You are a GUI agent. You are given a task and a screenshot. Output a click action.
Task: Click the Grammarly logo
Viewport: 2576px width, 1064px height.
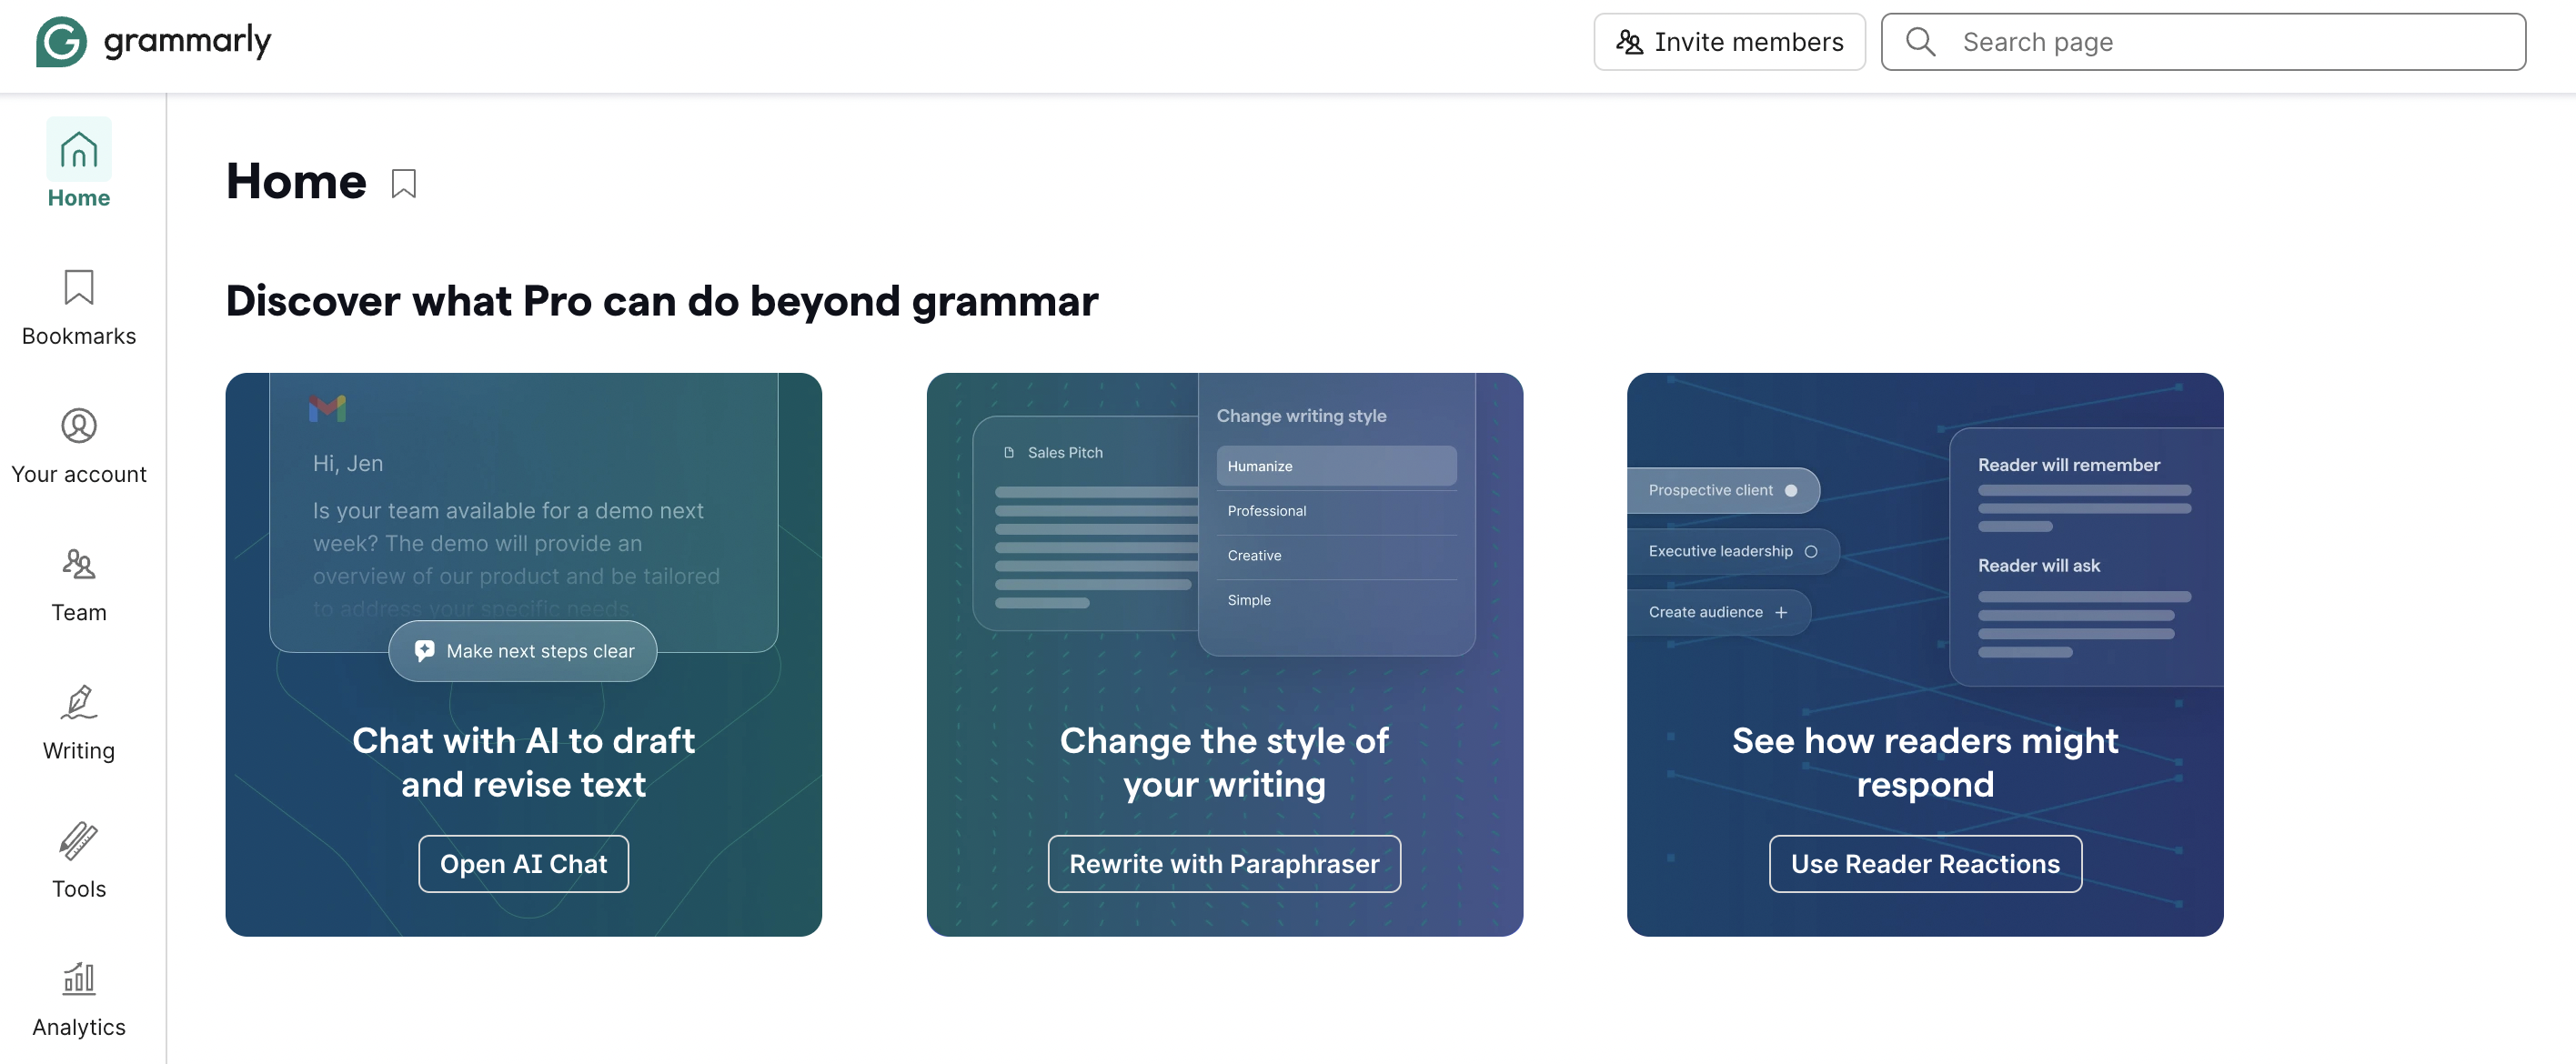tap(153, 42)
